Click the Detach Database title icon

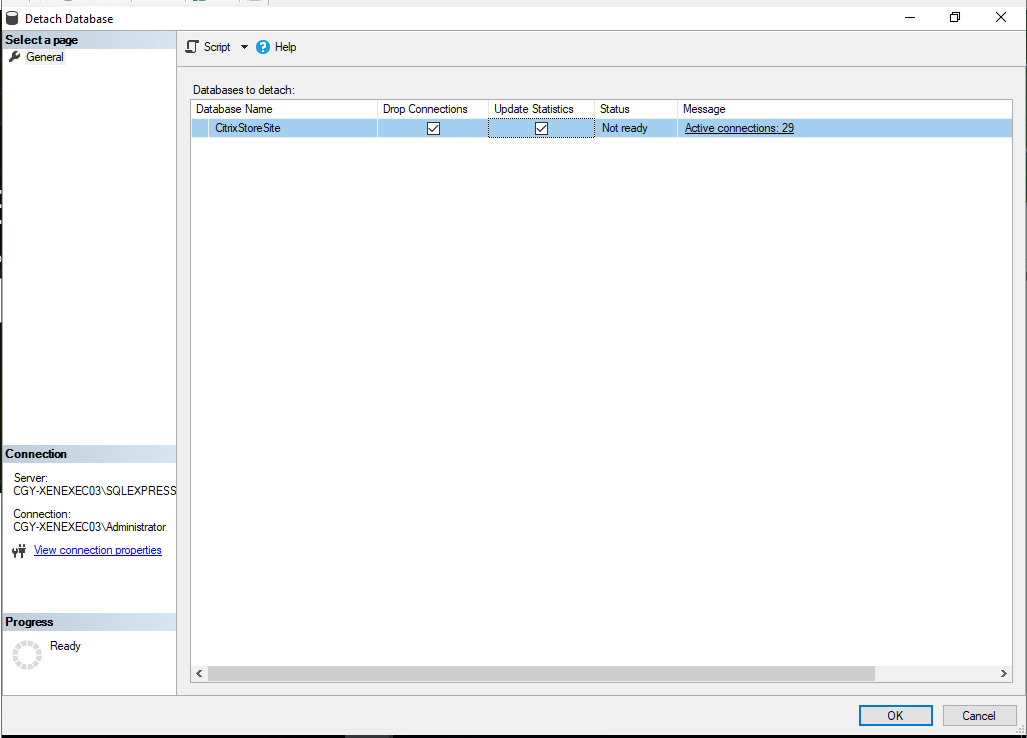click(x=12, y=18)
